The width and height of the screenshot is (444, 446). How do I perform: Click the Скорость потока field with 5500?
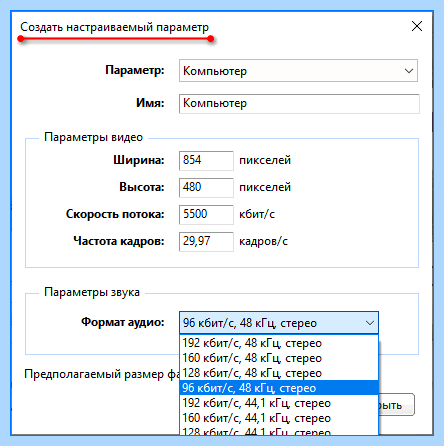[x=206, y=214]
